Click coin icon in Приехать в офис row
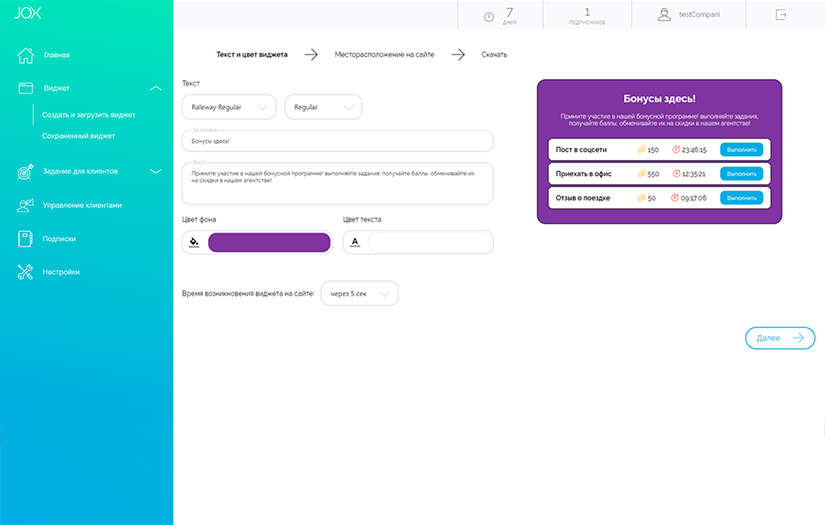The image size is (825, 525). (x=641, y=174)
